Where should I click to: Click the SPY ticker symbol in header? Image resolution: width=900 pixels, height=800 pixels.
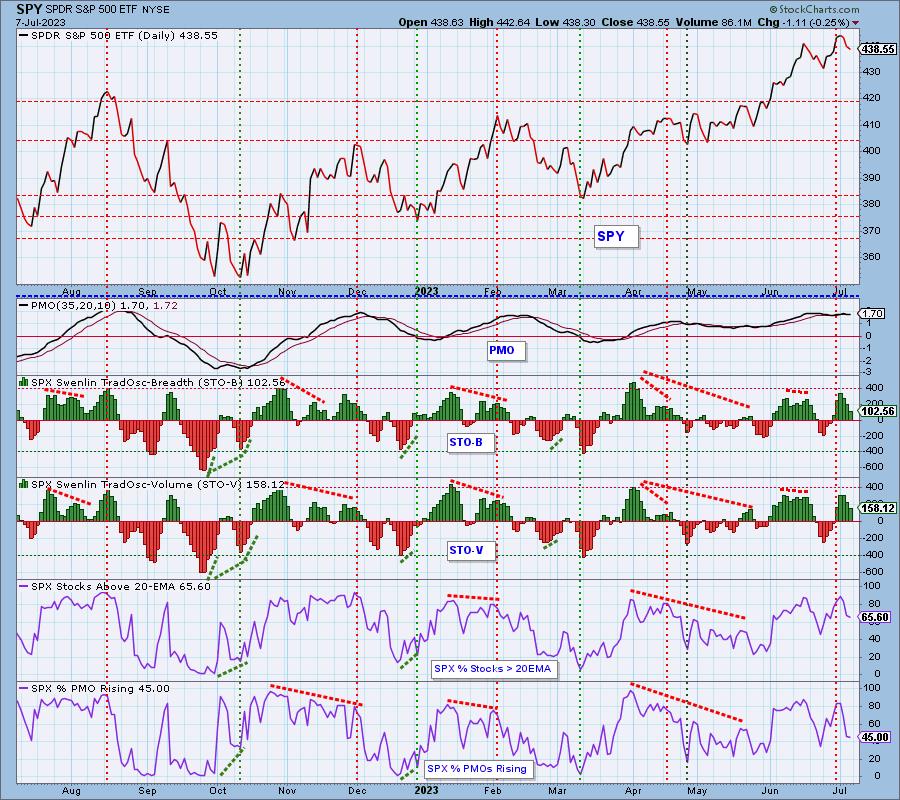click(x=29, y=10)
